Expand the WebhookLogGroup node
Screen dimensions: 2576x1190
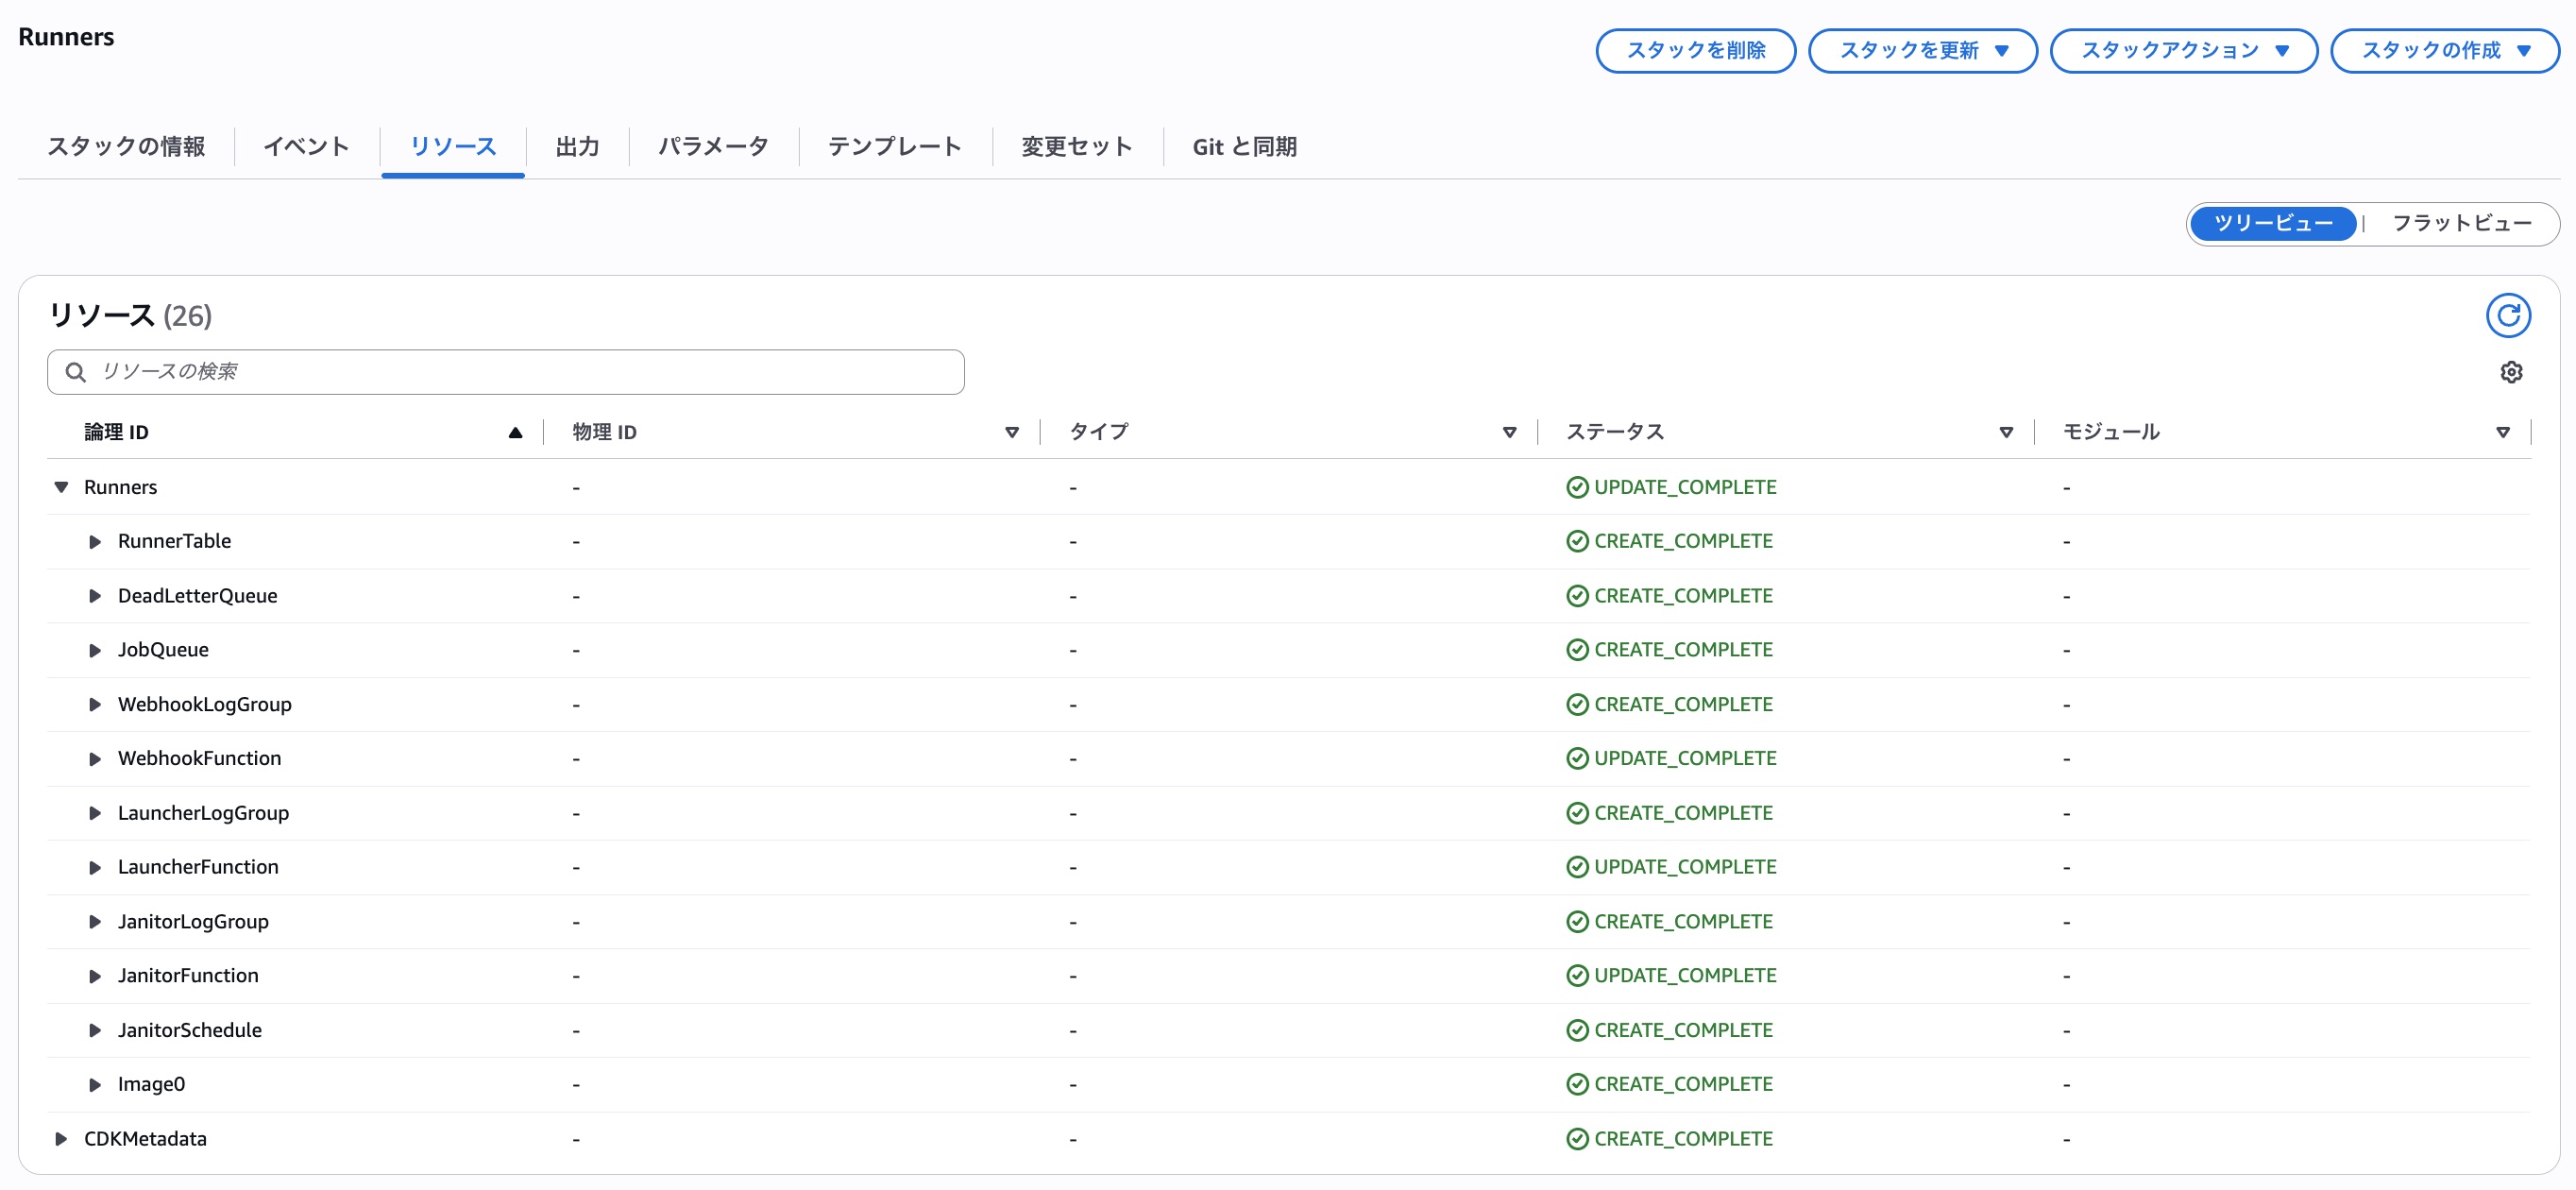pyautogui.click(x=95, y=704)
